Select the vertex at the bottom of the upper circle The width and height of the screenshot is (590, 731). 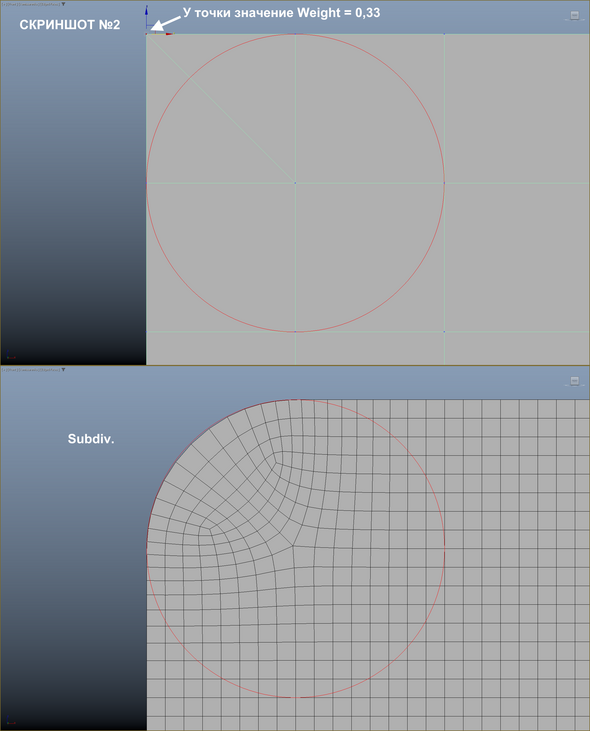pos(295,331)
